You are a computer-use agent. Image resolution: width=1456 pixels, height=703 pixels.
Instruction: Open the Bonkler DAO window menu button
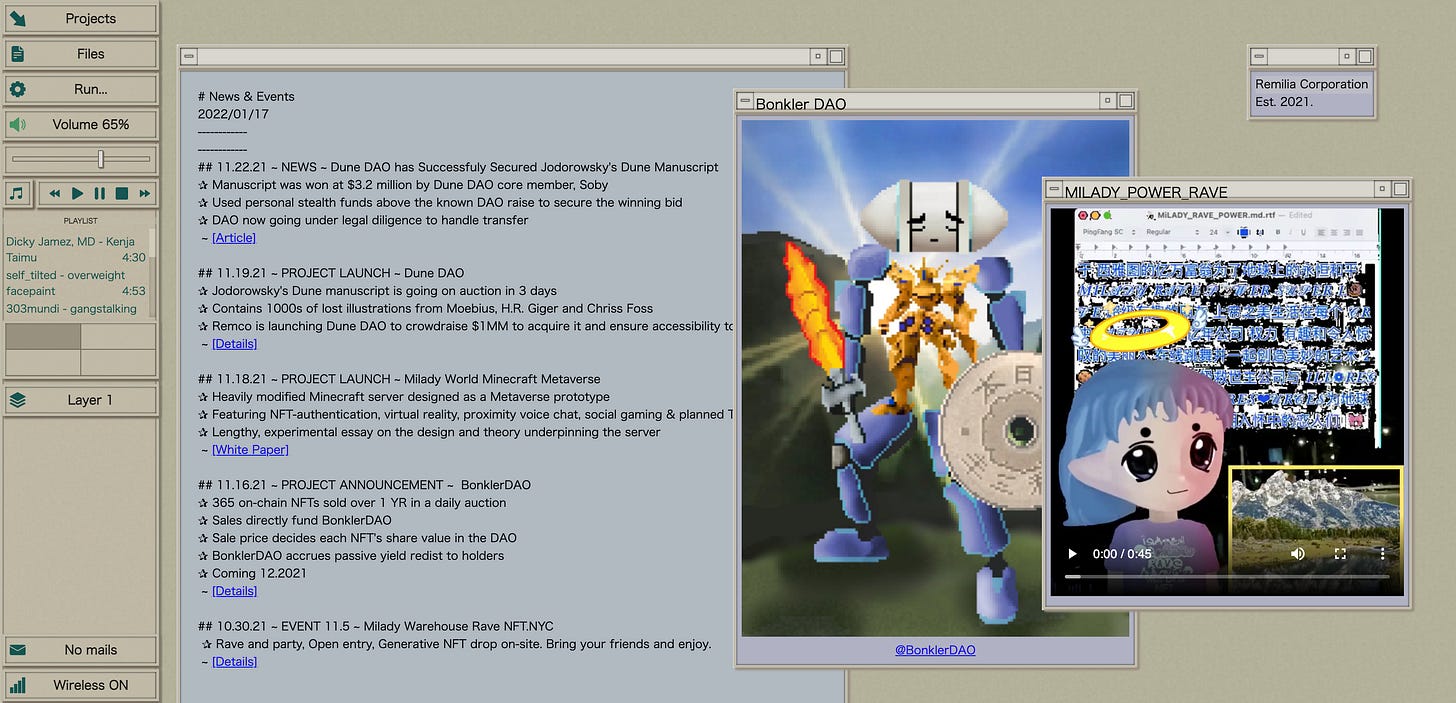click(745, 101)
